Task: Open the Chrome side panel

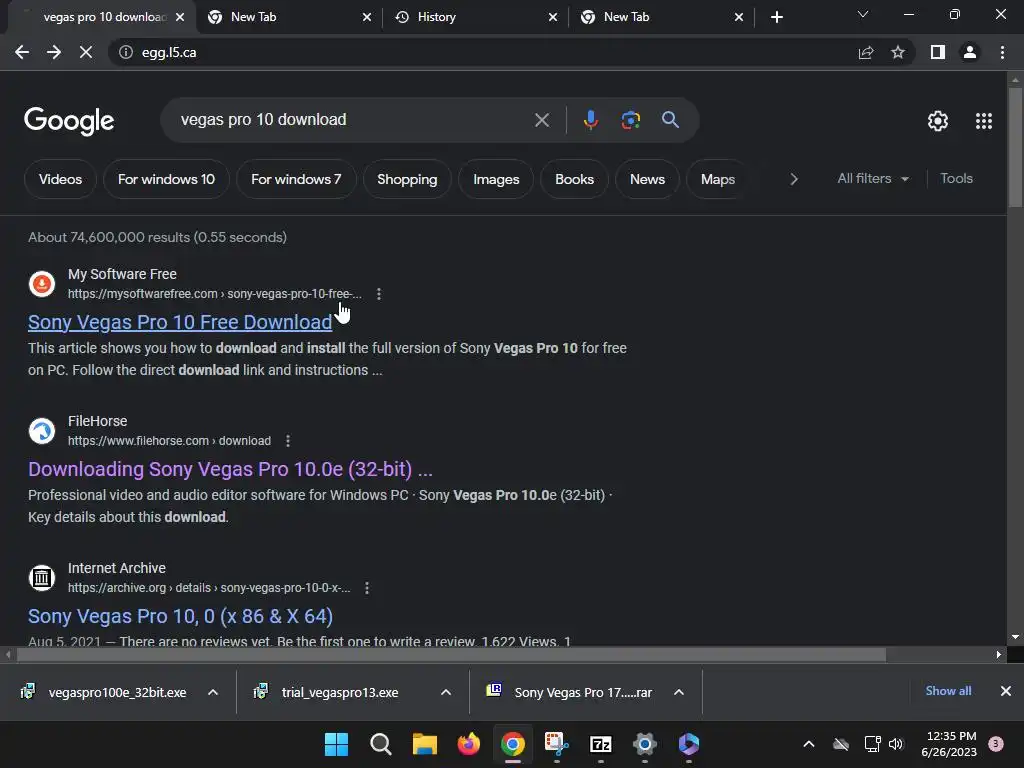Action: tap(938, 52)
